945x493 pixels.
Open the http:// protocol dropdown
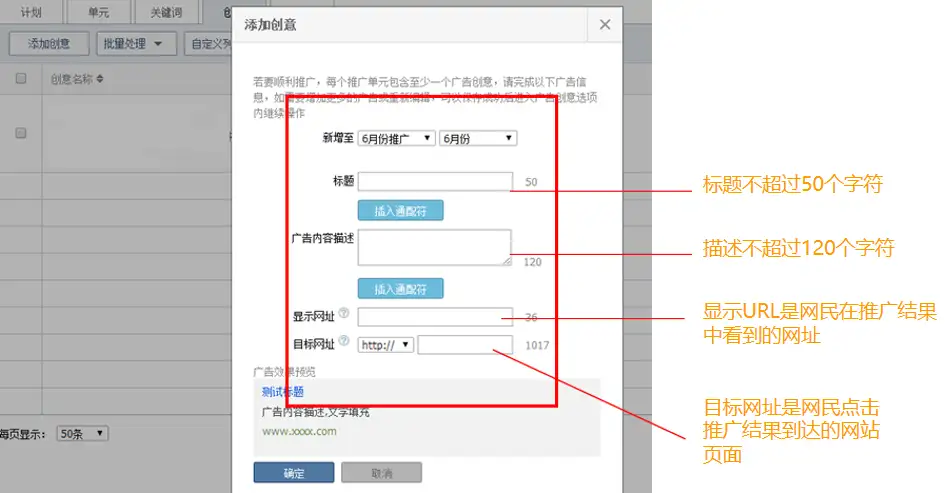(x=386, y=345)
